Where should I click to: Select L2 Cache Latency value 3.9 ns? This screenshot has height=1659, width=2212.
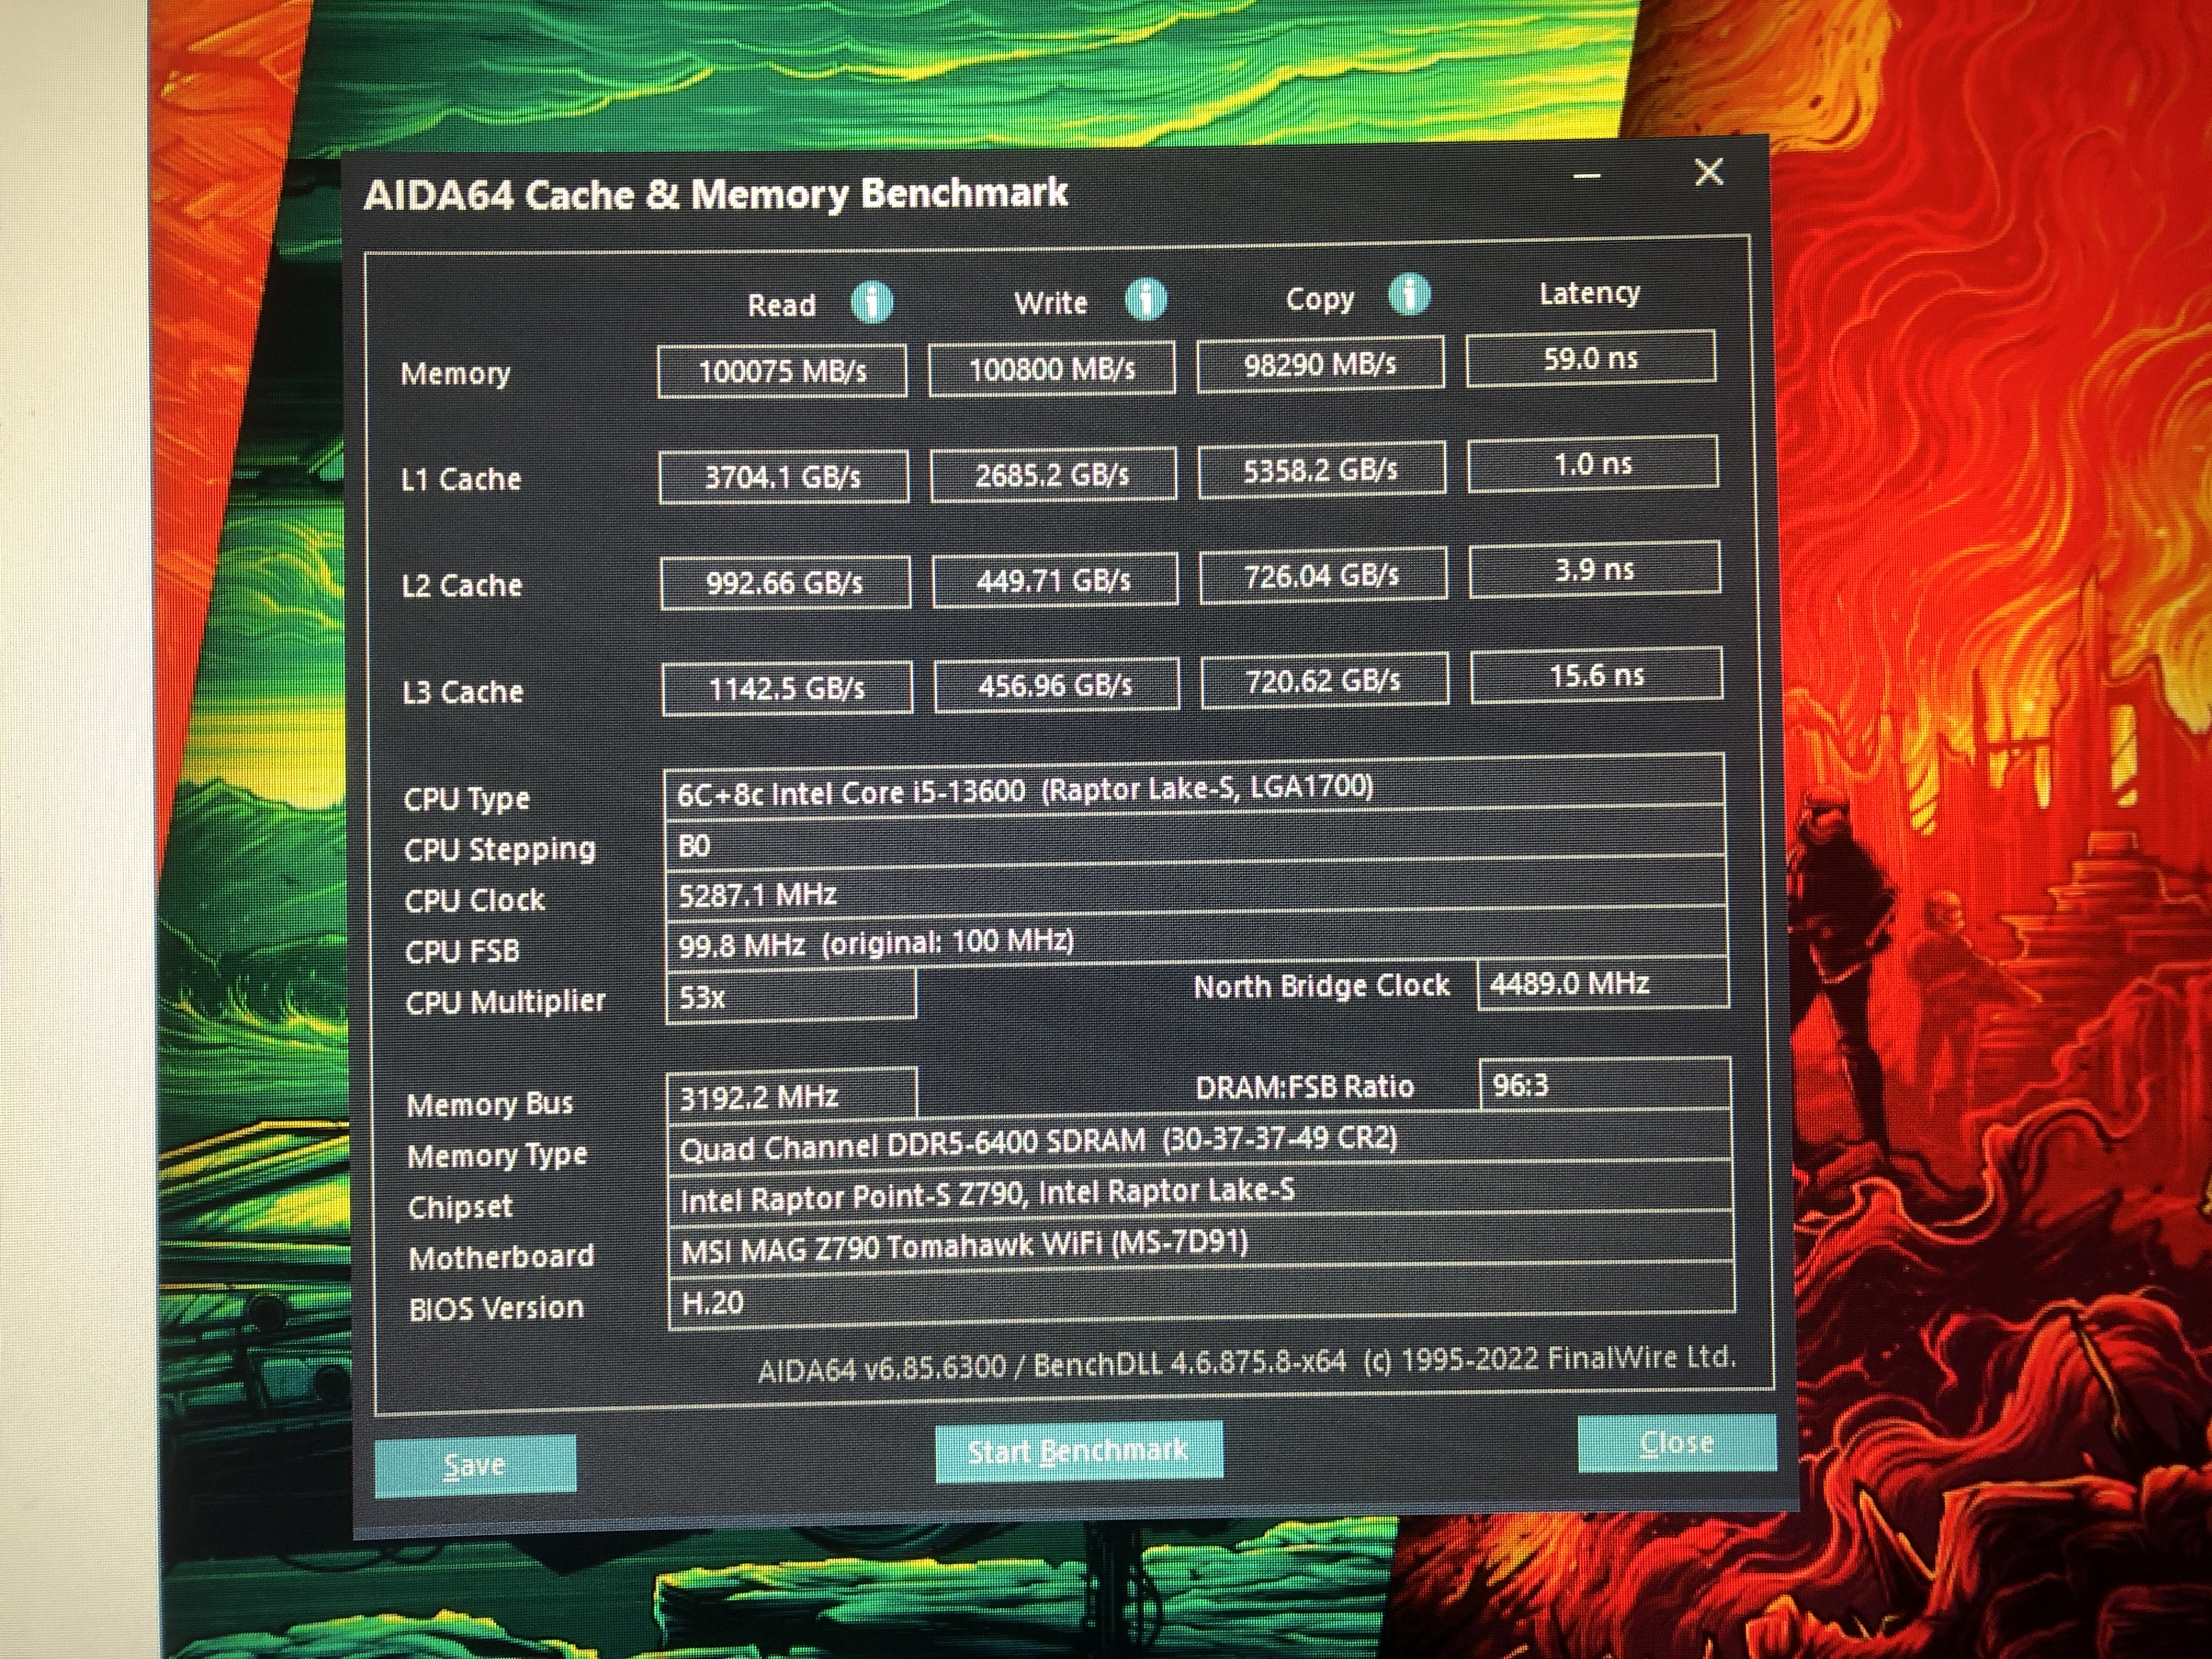coord(1595,569)
